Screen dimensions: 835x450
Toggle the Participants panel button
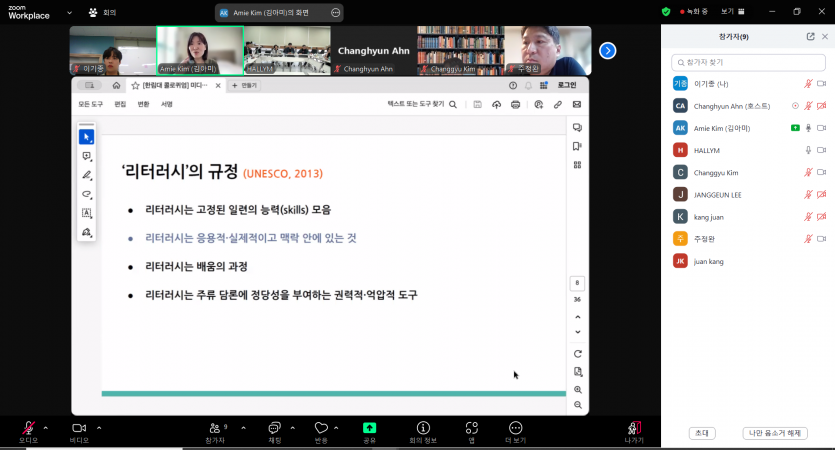(x=215, y=428)
